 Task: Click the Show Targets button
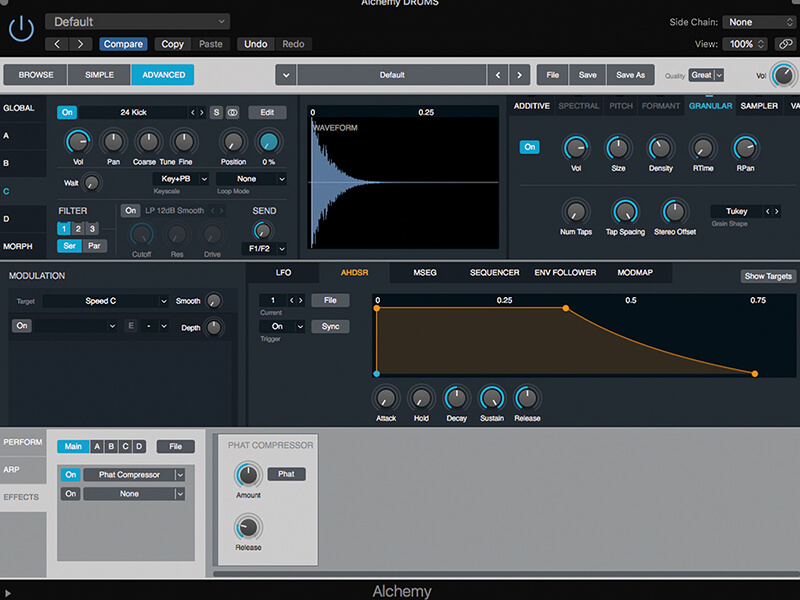tap(767, 276)
